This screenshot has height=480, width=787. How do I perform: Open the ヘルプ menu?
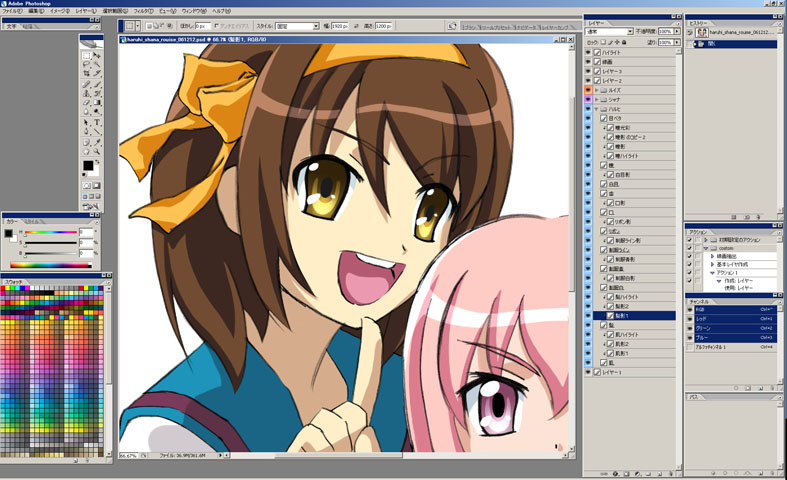pos(221,11)
